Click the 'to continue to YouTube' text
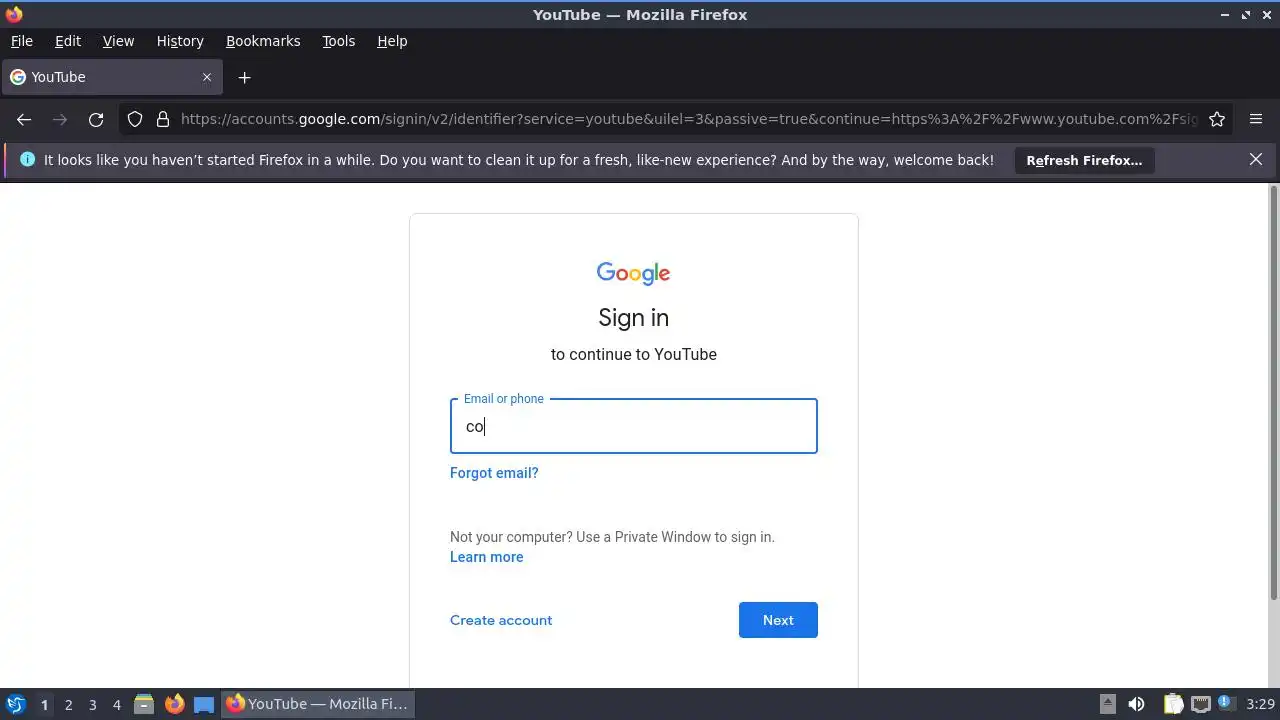1280x720 pixels. [633, 354]
